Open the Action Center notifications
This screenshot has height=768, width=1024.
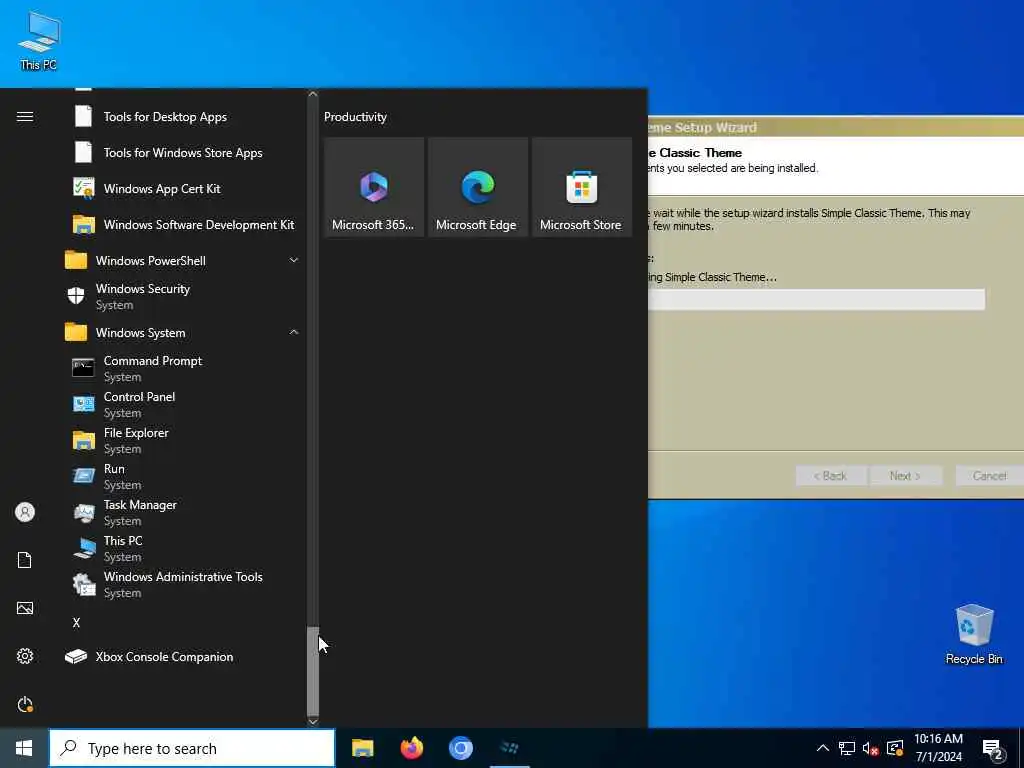(993, 748)
